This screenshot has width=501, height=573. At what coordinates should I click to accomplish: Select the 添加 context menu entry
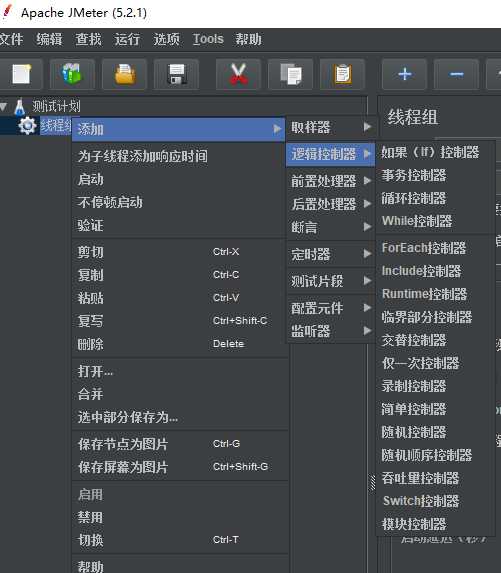click(178, 129)
